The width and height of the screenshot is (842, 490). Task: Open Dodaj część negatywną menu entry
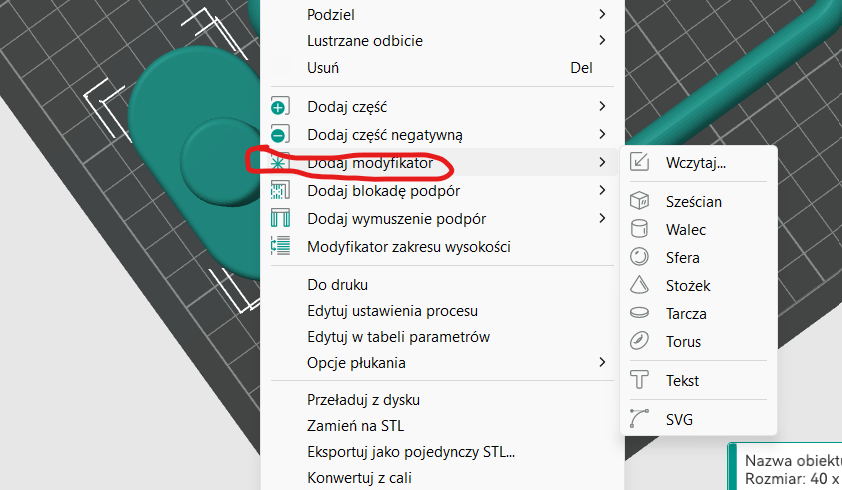384,135
